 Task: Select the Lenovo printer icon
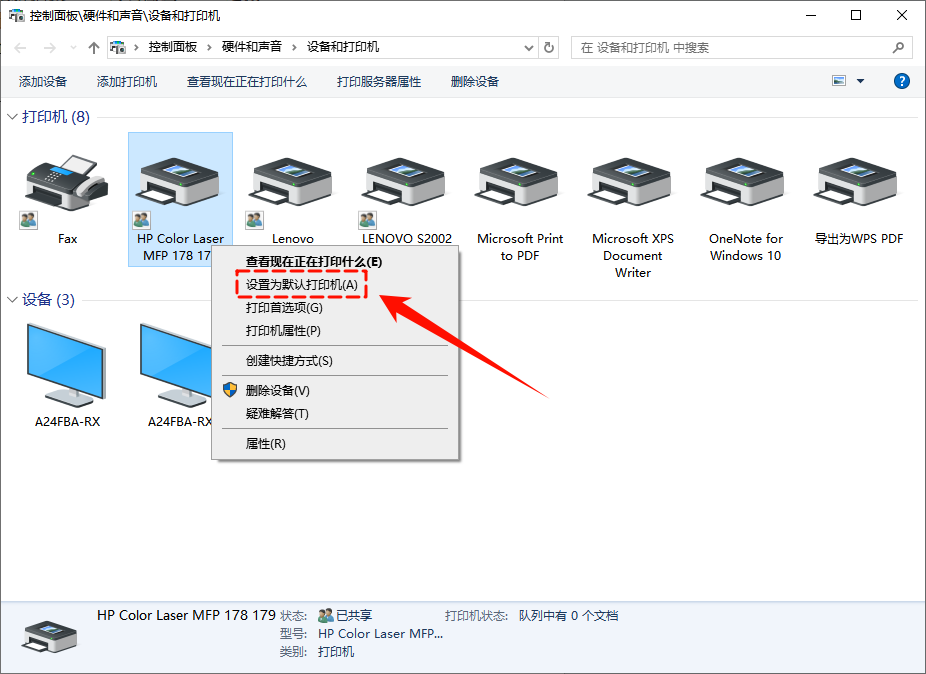click(291, 185)
